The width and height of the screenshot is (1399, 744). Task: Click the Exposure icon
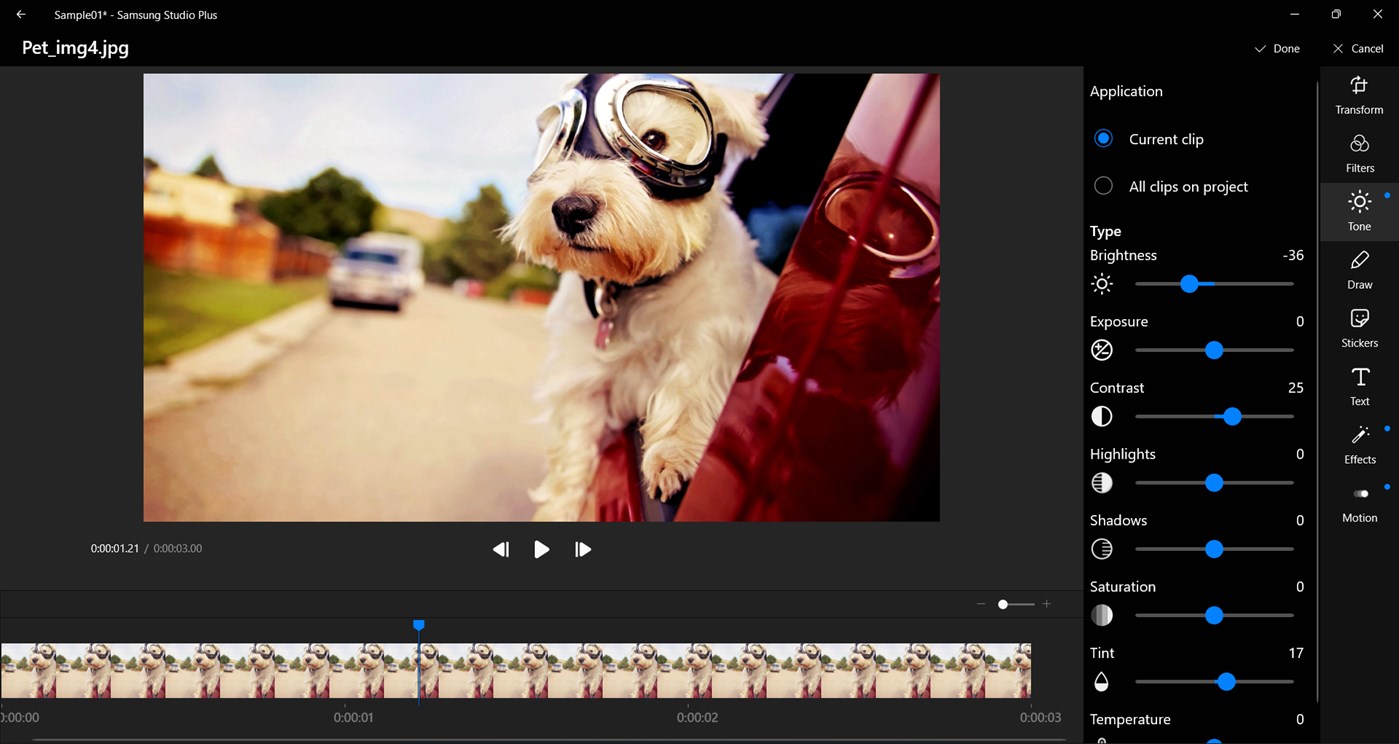point(1102,350)
